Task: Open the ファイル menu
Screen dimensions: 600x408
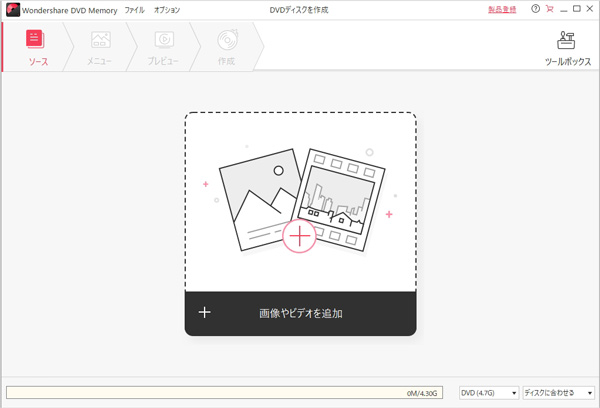Action: coord(134,9)
